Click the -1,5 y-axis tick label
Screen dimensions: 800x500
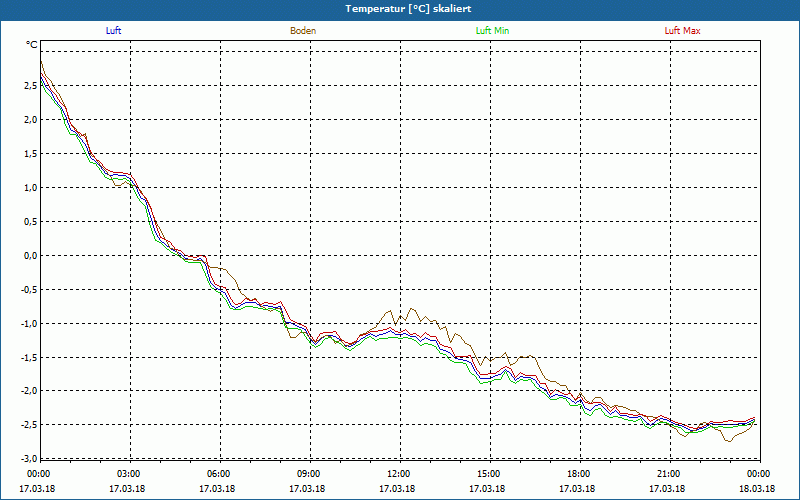pos(27,357)
